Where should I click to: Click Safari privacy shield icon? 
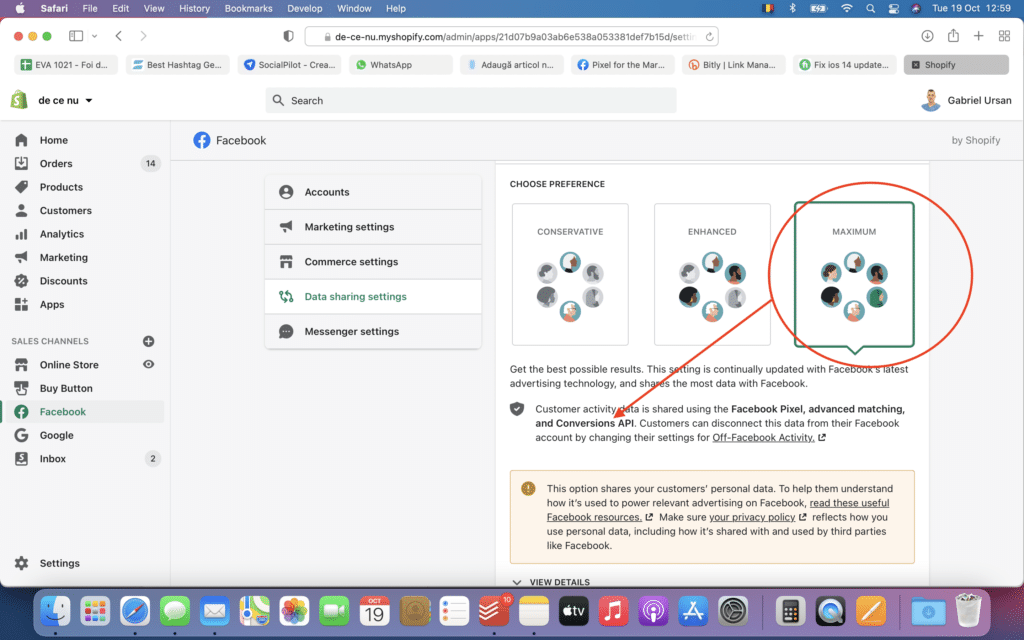tap(288, 36)
